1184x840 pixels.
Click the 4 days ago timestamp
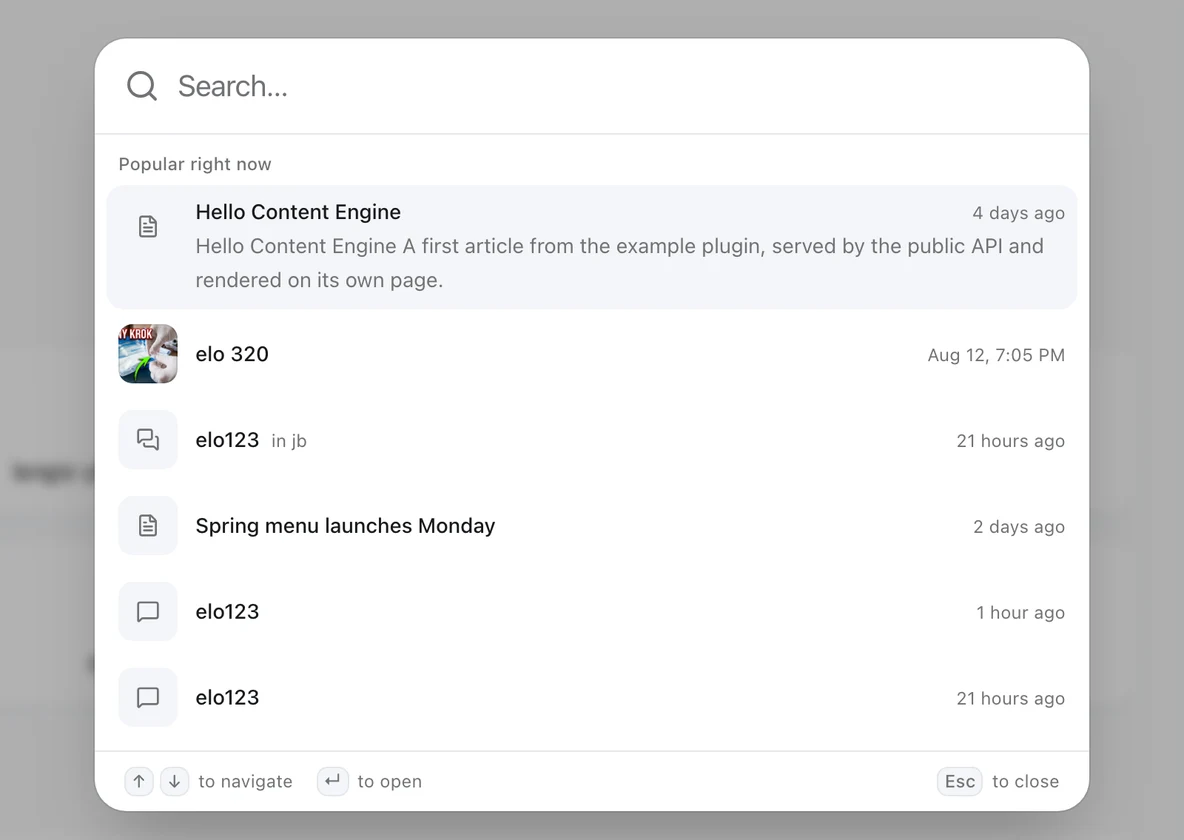click(x=1018, y=213)
